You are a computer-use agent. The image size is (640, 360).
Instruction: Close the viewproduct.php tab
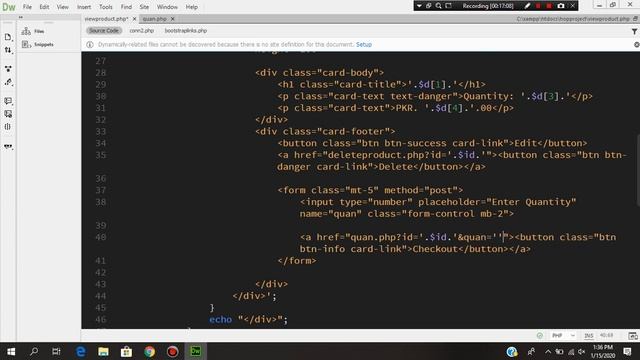(134, 19)
